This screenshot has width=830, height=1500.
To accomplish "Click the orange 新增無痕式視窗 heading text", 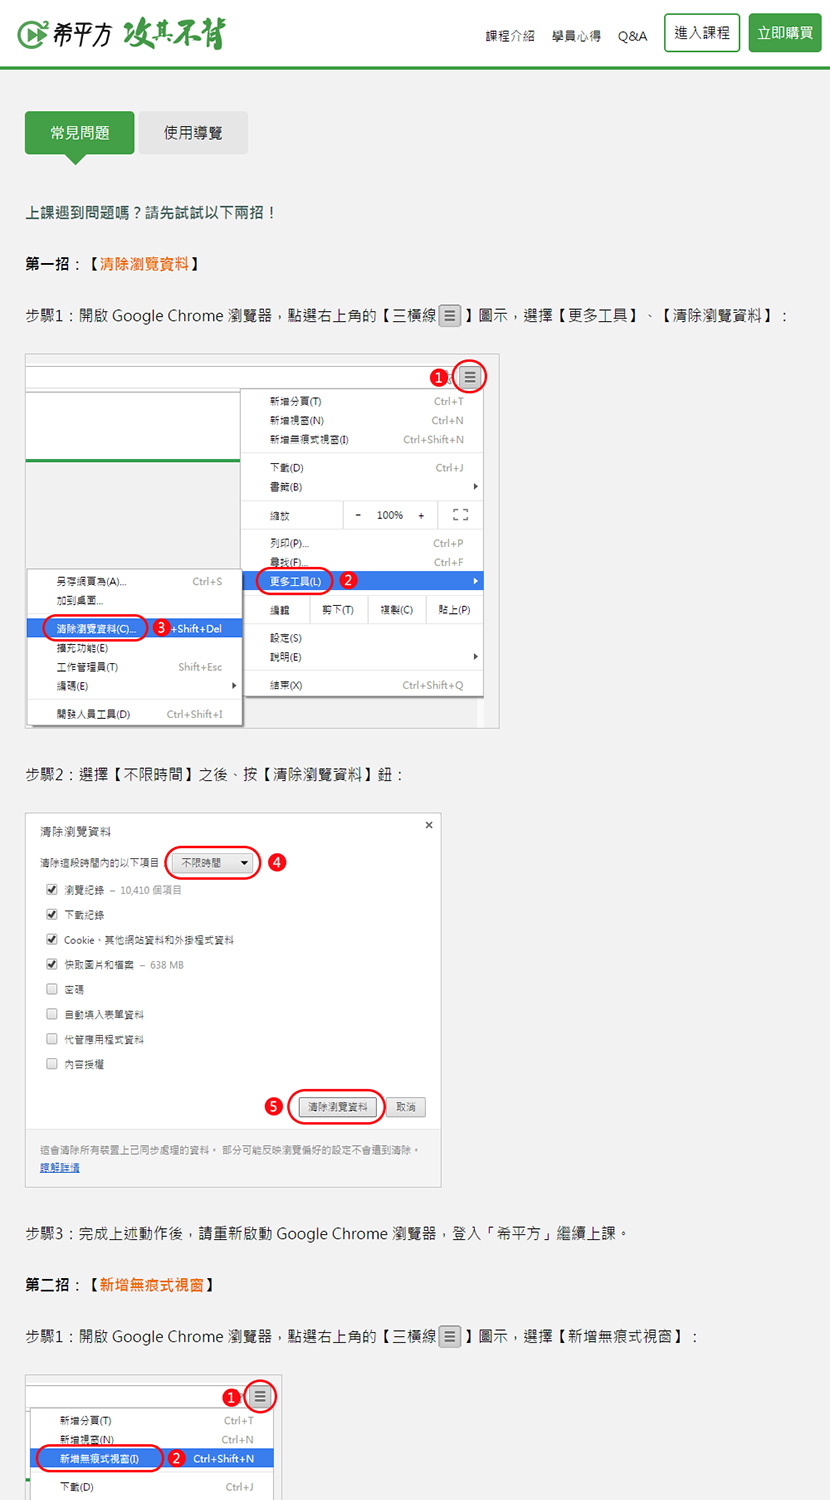I will pos(151,1285).
